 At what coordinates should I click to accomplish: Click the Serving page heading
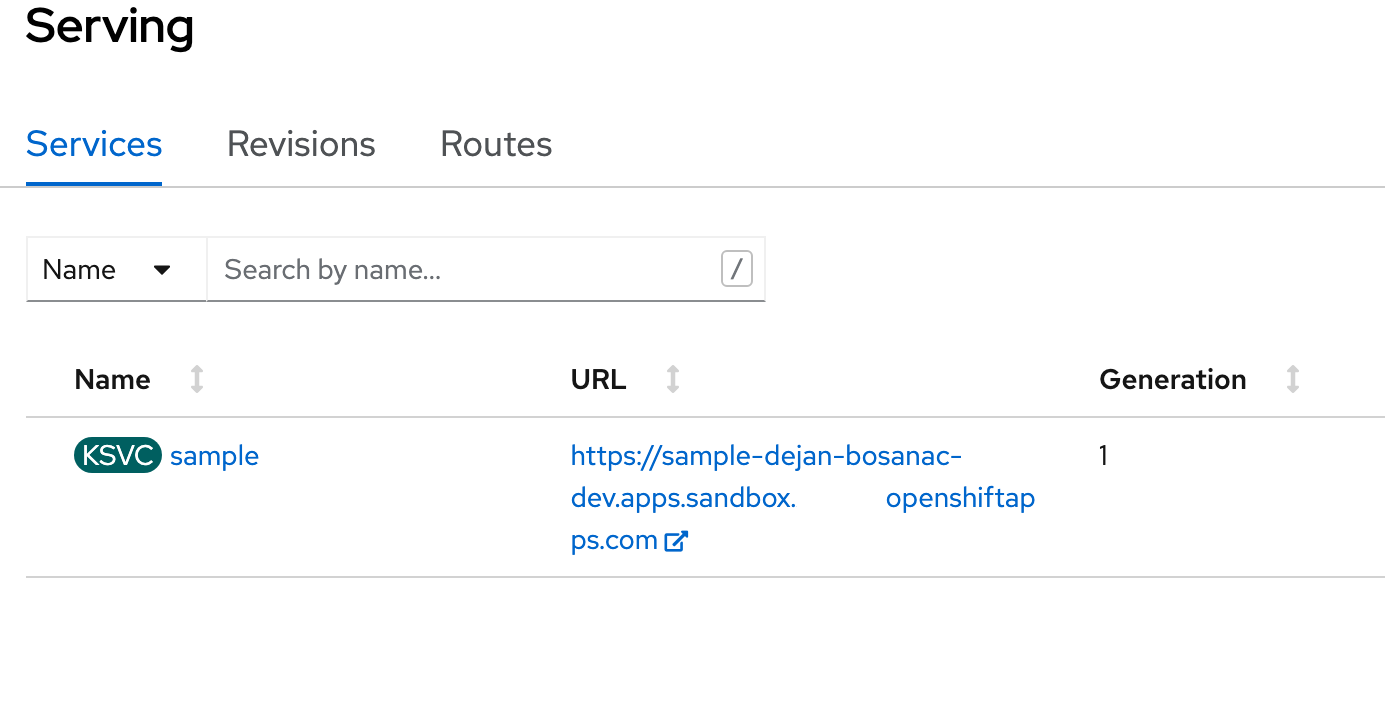[x=110, y=25]
